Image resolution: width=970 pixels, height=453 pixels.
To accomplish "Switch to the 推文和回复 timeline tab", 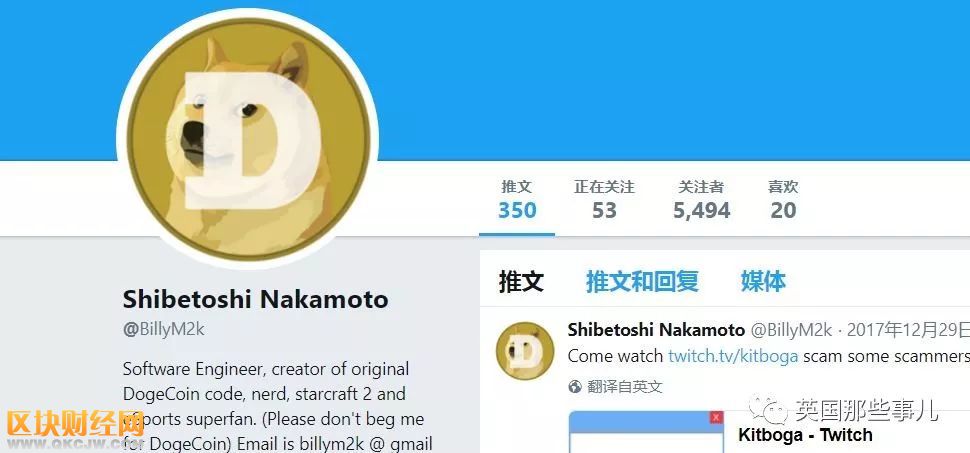I will coord(642,282).
